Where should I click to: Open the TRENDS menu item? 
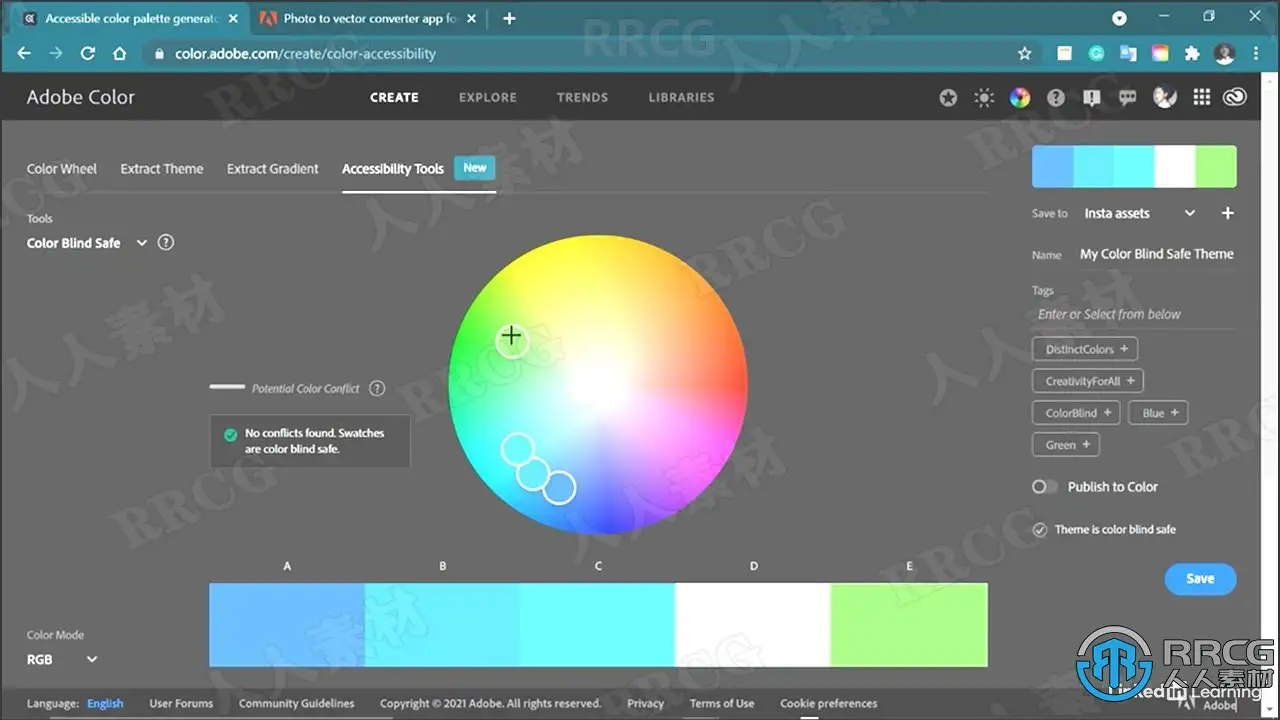(x=582, y=97)
